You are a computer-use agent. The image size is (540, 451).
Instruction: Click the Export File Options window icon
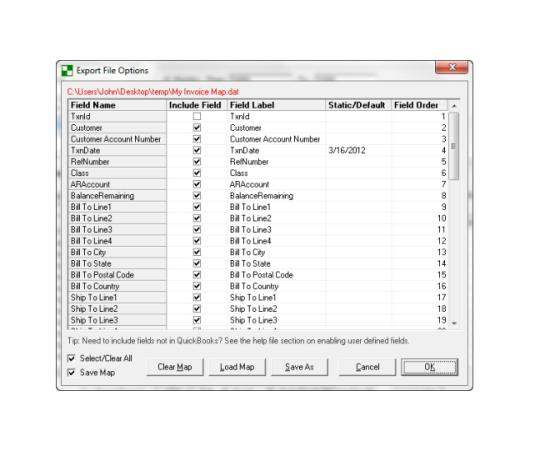click(x=67, y=71)
